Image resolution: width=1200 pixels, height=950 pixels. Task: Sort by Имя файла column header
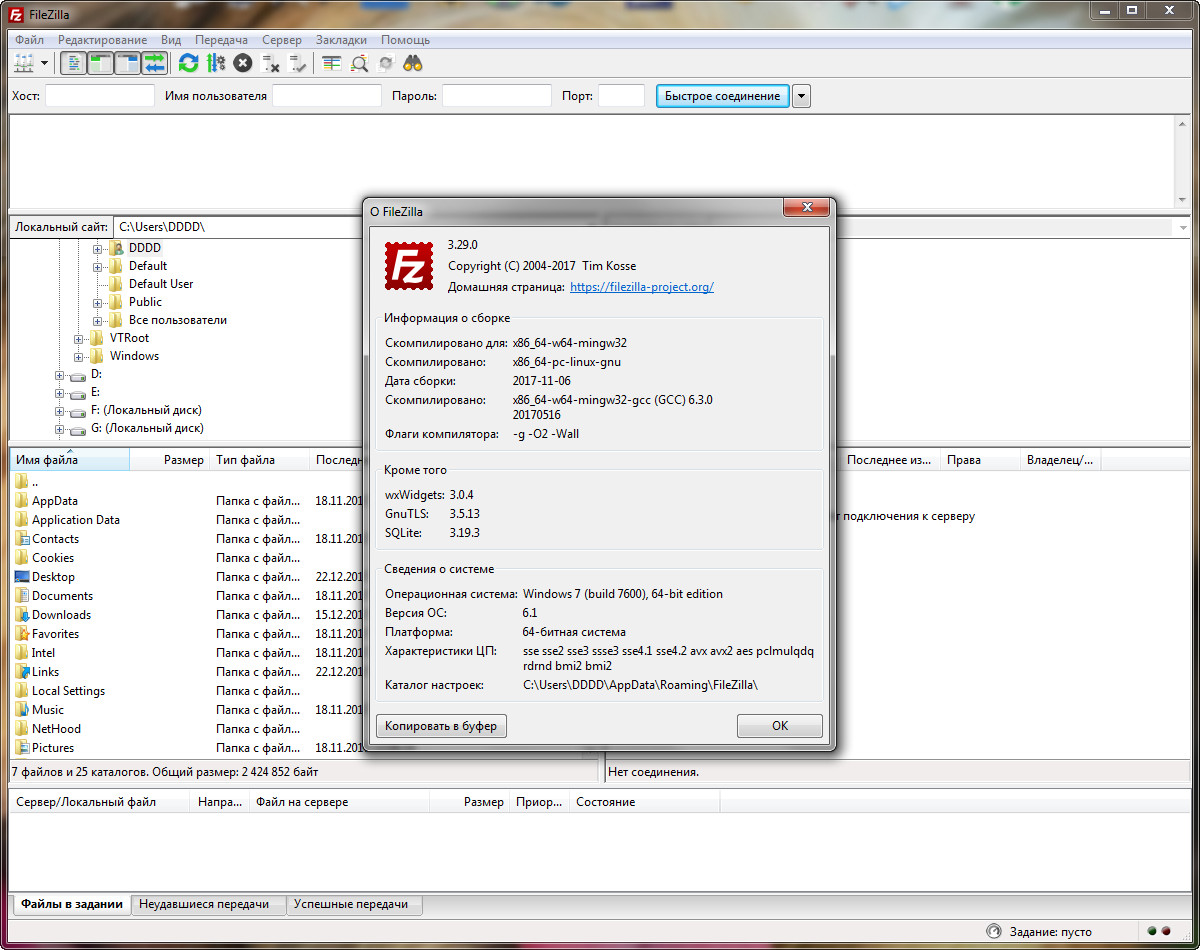click(x=70, y=460)
